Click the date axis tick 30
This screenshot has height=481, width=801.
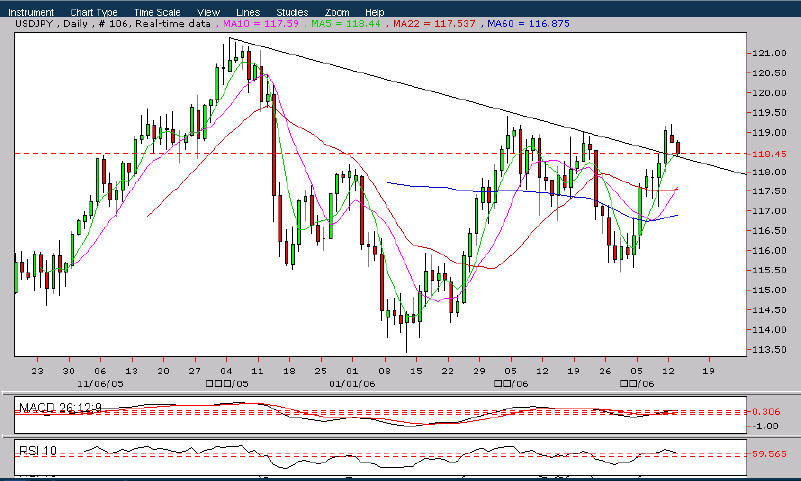[x=68, y=371]
